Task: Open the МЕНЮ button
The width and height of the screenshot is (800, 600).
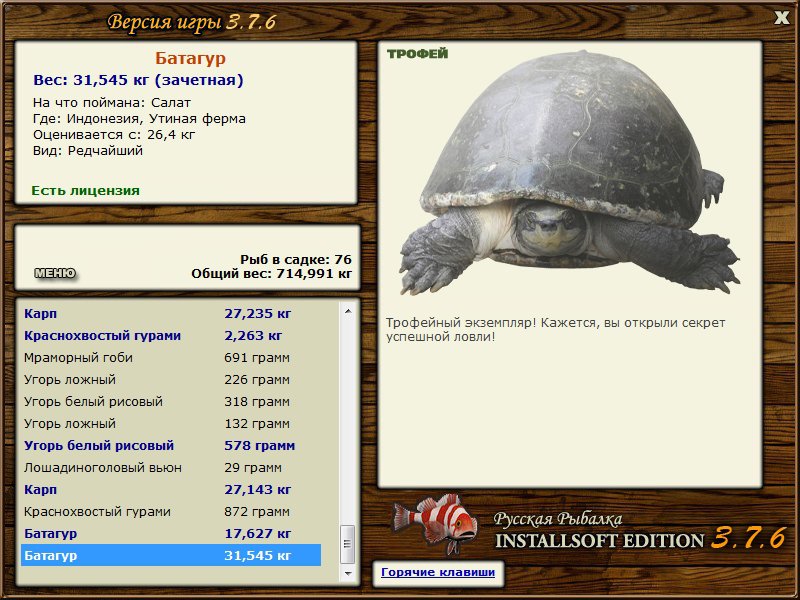Action: (55, 273)
